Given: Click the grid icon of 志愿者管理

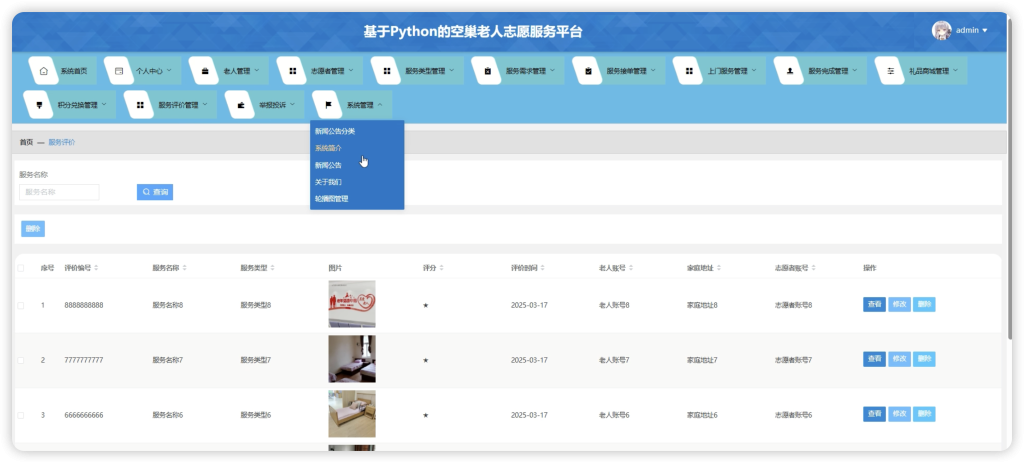Looking at the screenshot, I should point(292,71).
